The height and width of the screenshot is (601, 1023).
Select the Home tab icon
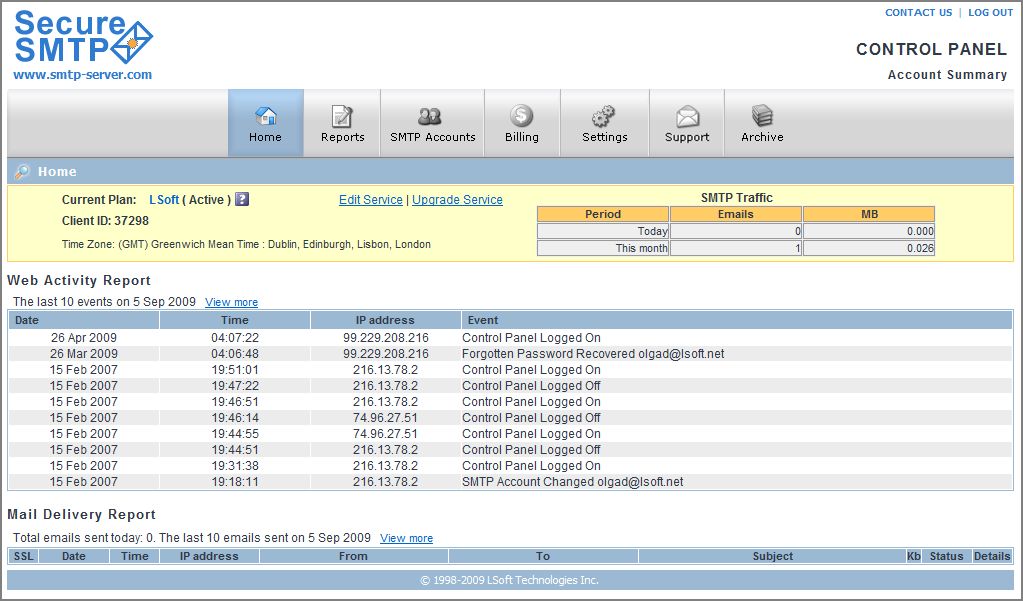265,113
